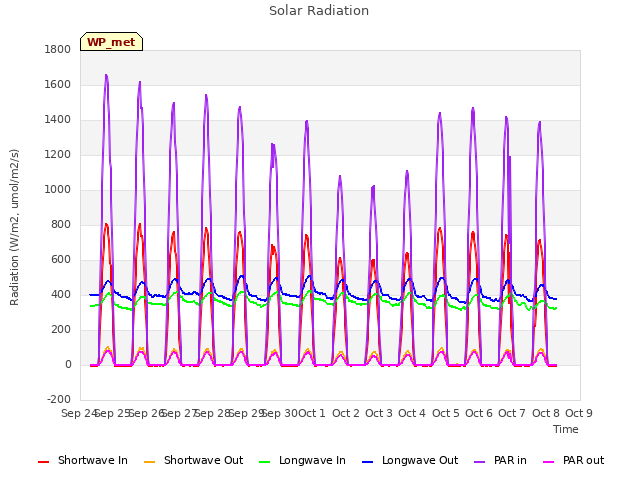Screen dimensions: 640x480
Task: Click the 1400 y-axis tick label
Action: (58, 120)
